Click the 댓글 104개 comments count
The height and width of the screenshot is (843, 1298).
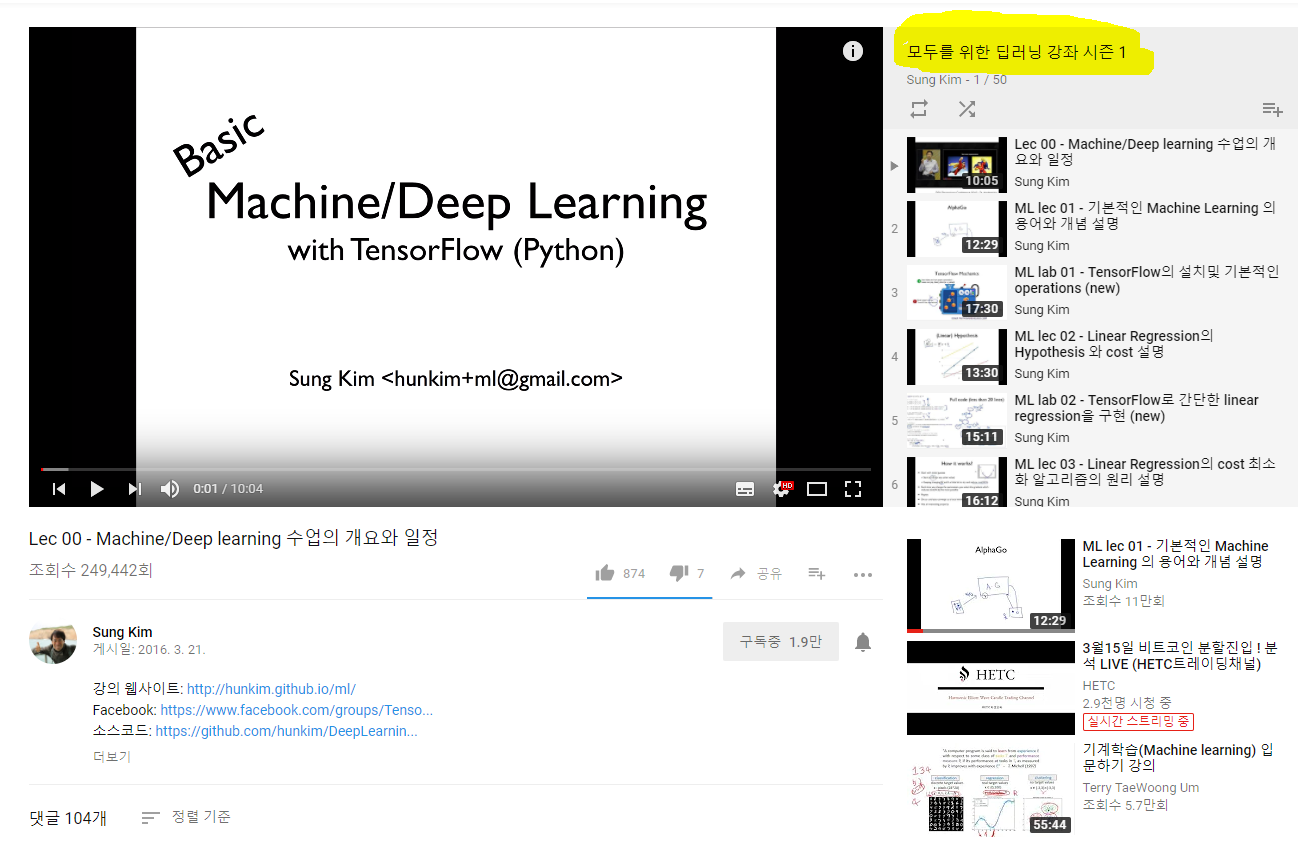point(68,818)
